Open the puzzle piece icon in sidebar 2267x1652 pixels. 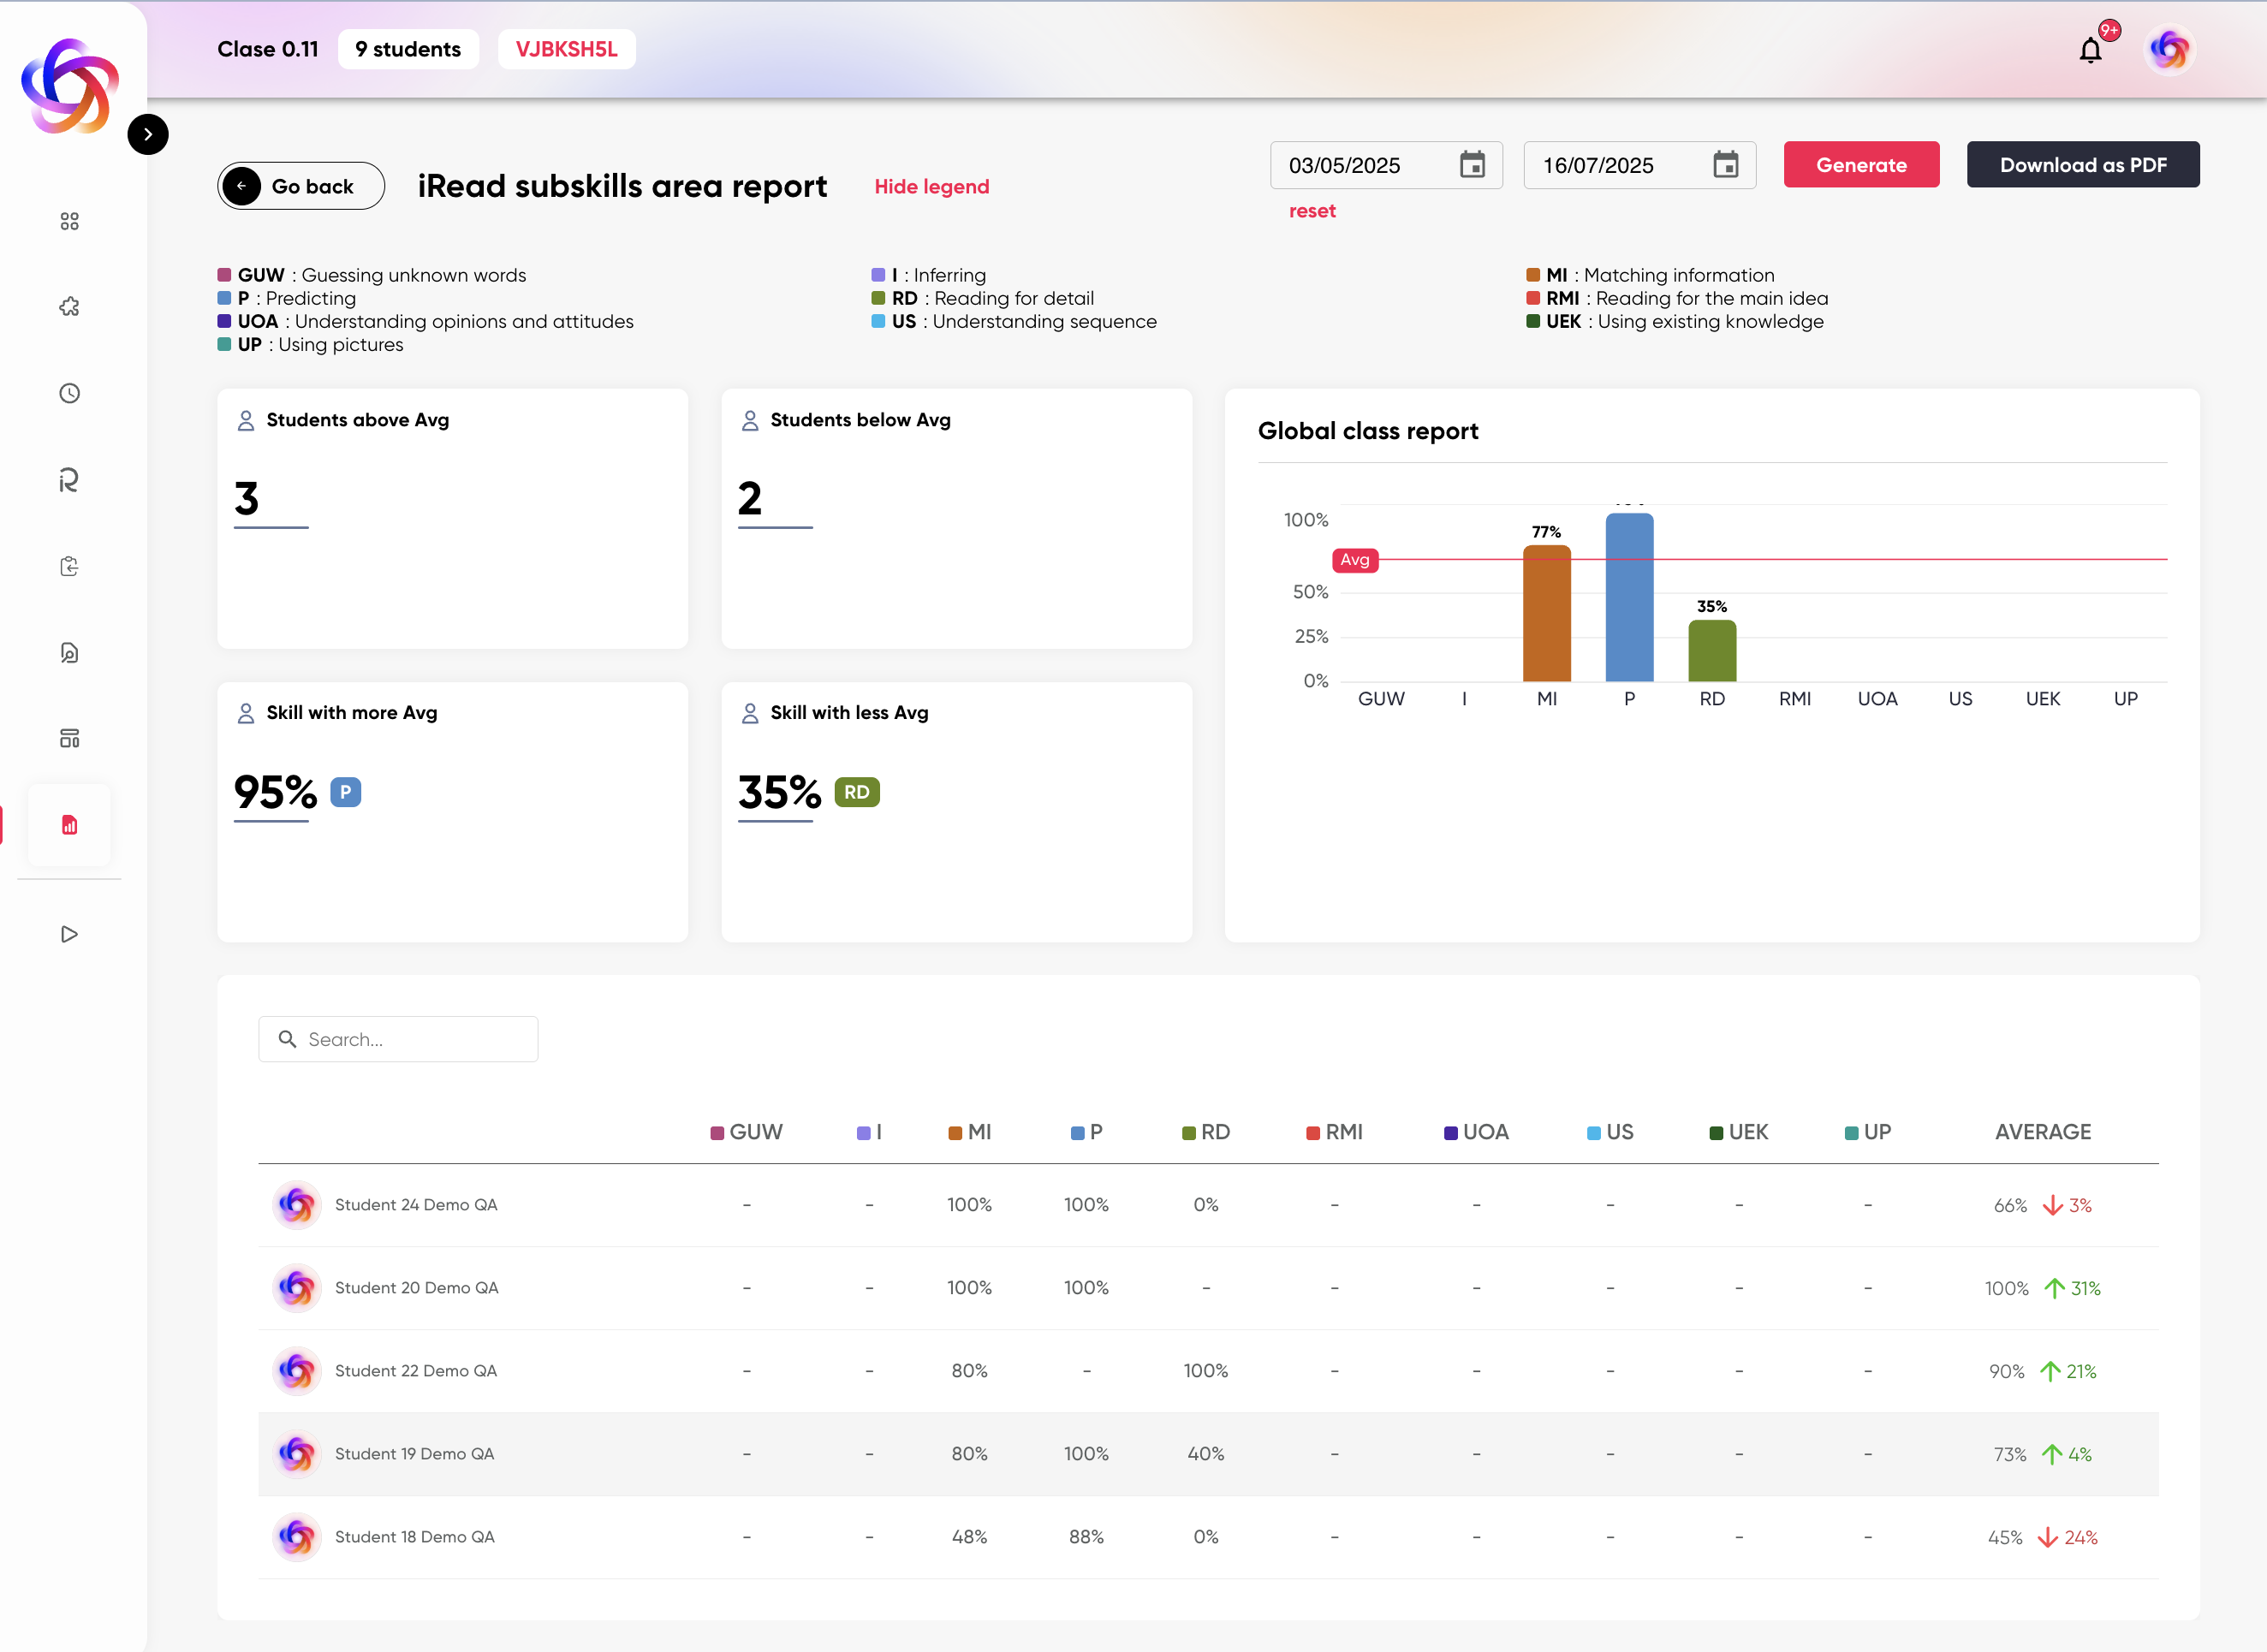click(69, 307)
